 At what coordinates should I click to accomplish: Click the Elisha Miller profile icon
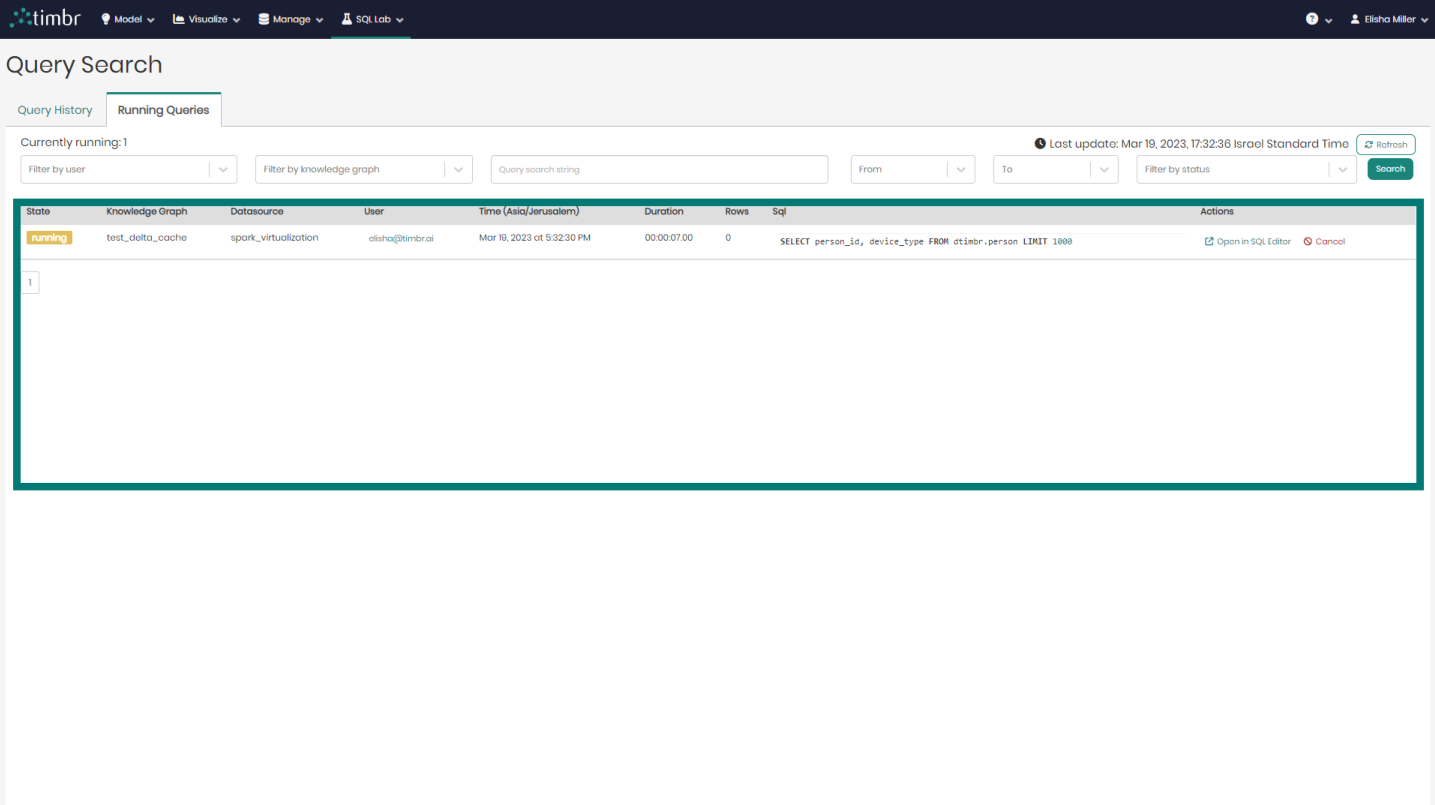coord(1355,18)
